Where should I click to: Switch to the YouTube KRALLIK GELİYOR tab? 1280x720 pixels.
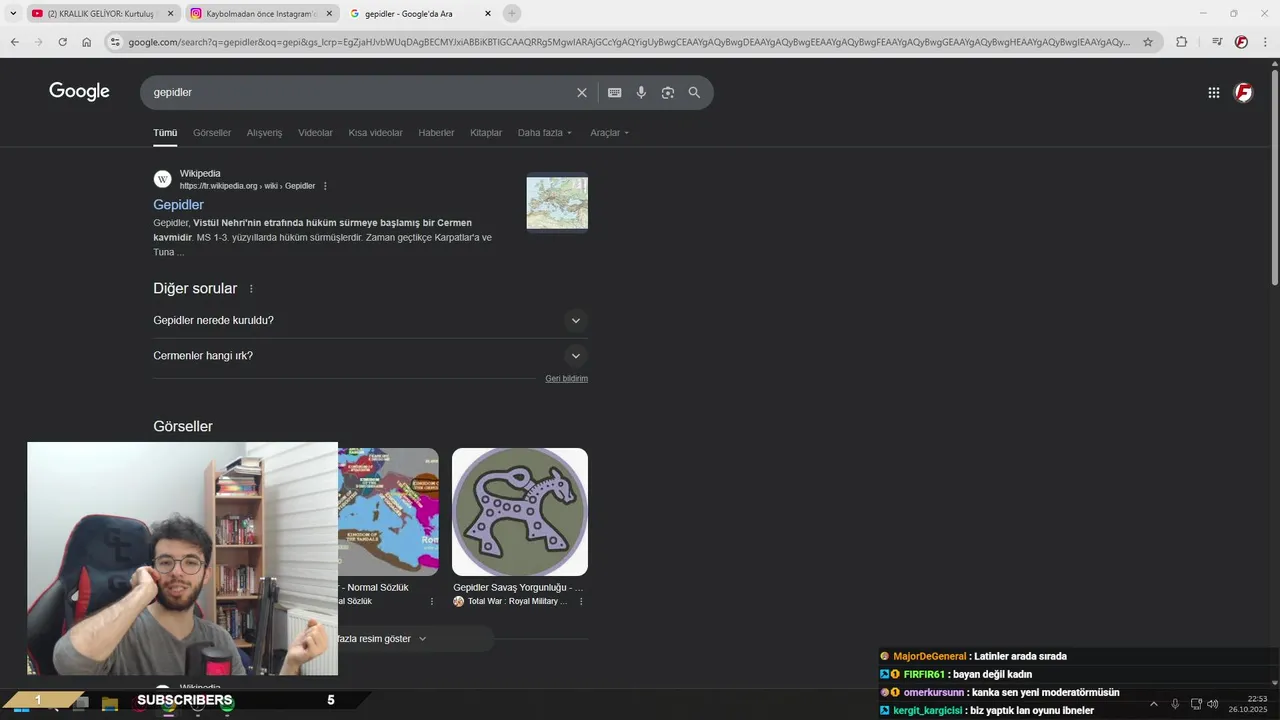[x=102, y=13]
